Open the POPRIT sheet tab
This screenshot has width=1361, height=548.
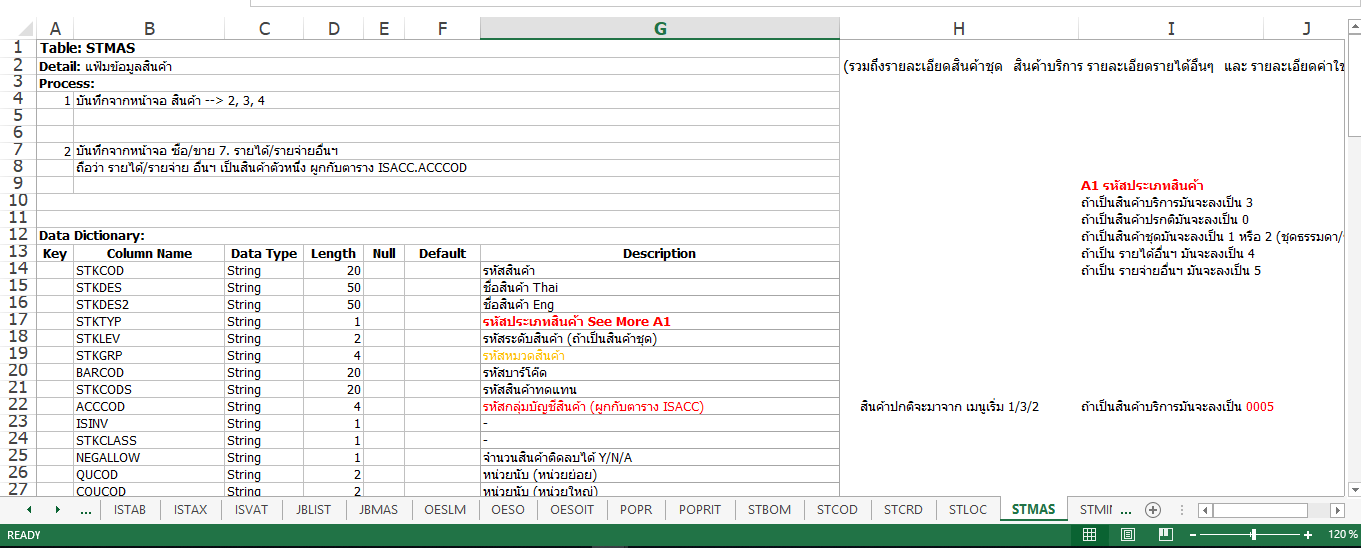(699, 509)
